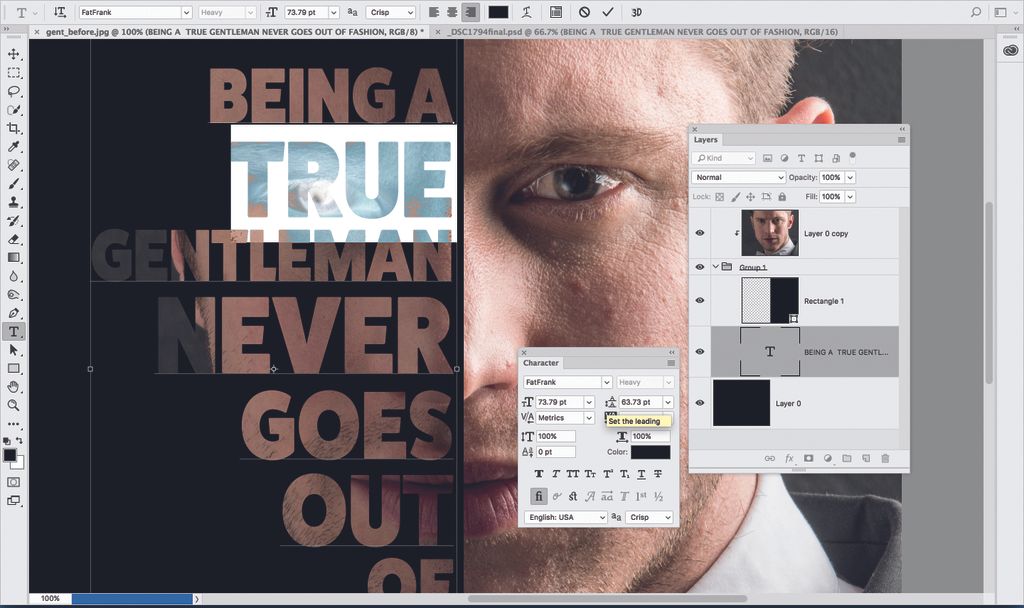Activate the Zoom tool
The image size is (1024, 608).
(14, 405)
